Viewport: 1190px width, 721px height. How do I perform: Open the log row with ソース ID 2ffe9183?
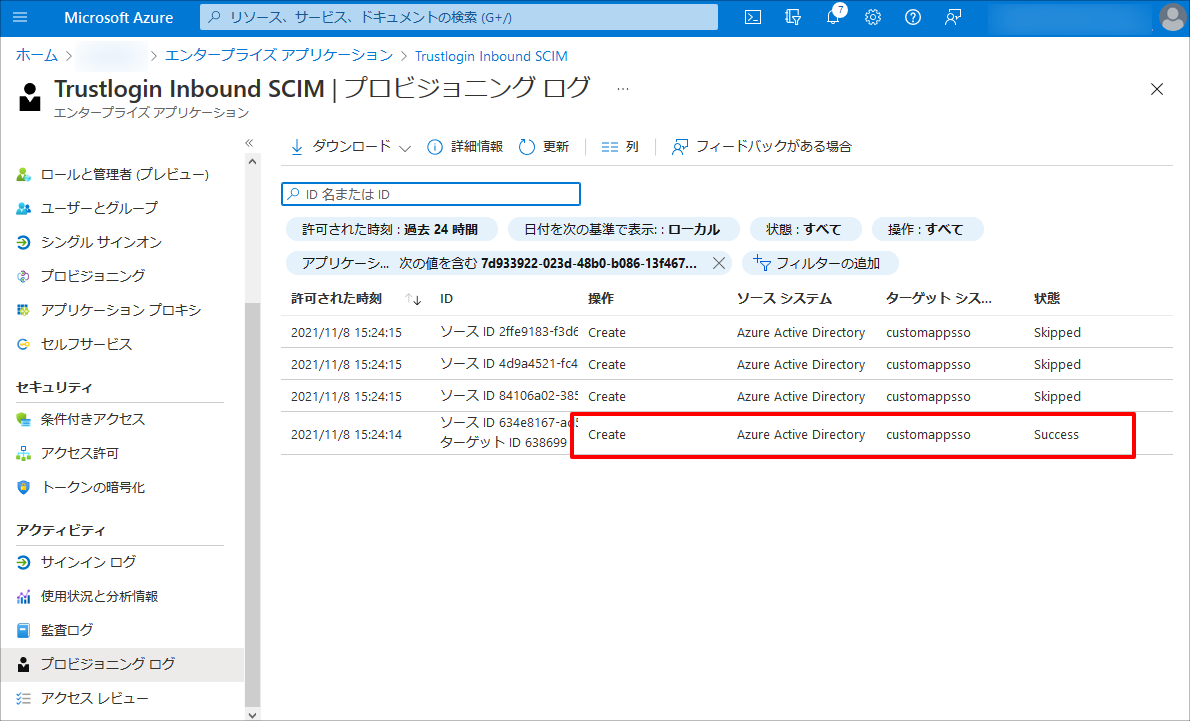tap(726, 332)
